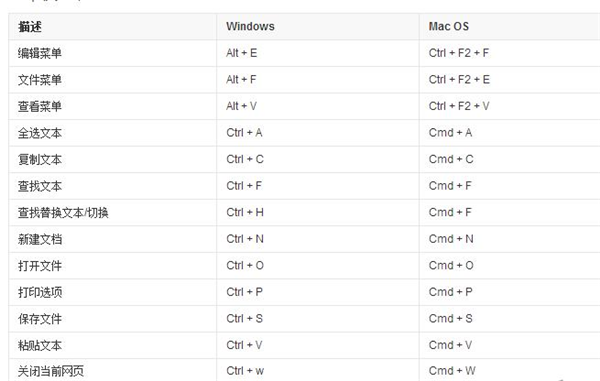Click the 关闭当前网页 description cell
Image resolution: width=600 pixels, height=381 pixels.
click(x=51, y=371)
